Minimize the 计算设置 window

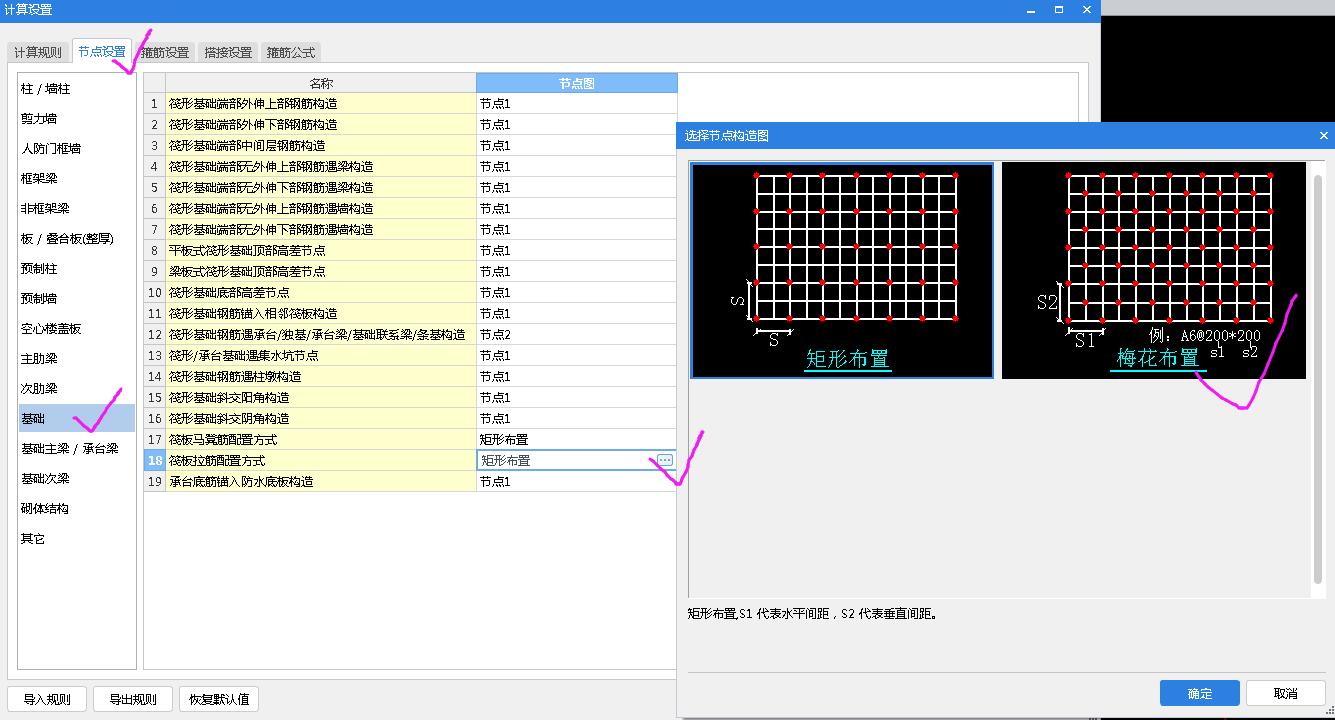[1031, 10]
